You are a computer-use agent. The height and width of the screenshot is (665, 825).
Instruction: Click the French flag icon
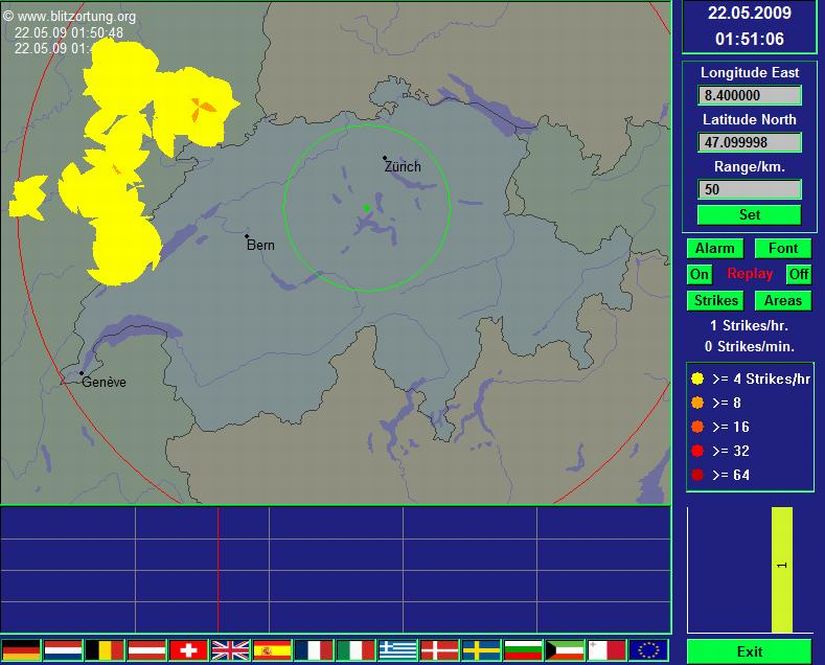314,650
